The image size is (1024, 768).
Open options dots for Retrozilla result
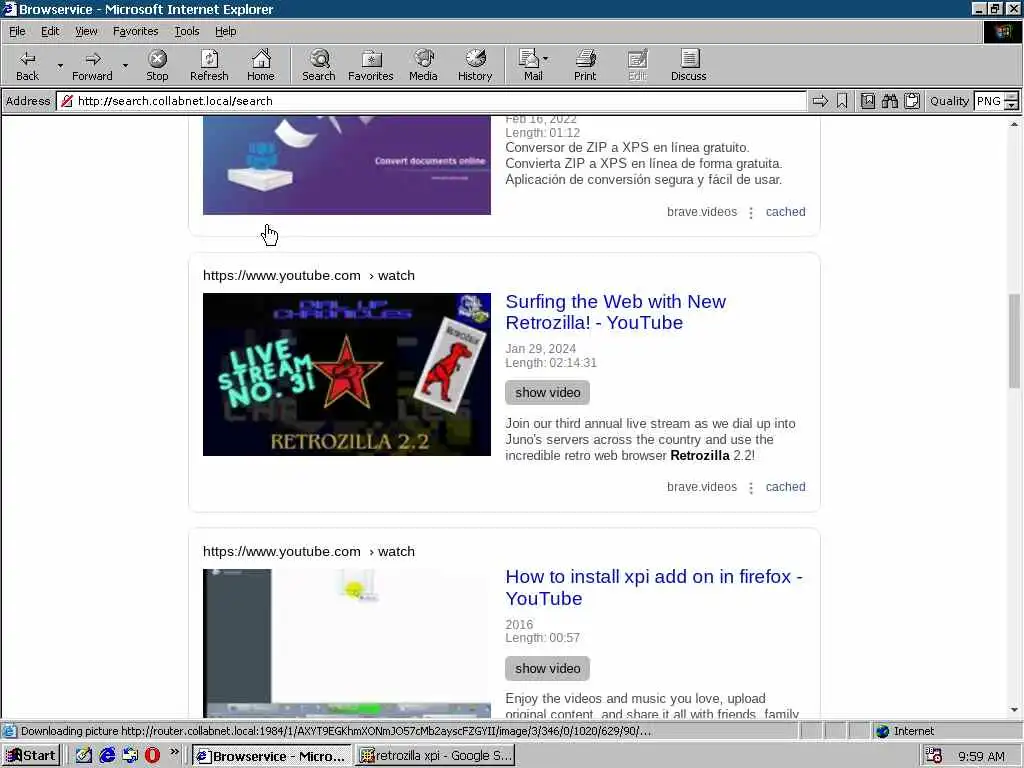pyautogui.click(x=751, y=488)
